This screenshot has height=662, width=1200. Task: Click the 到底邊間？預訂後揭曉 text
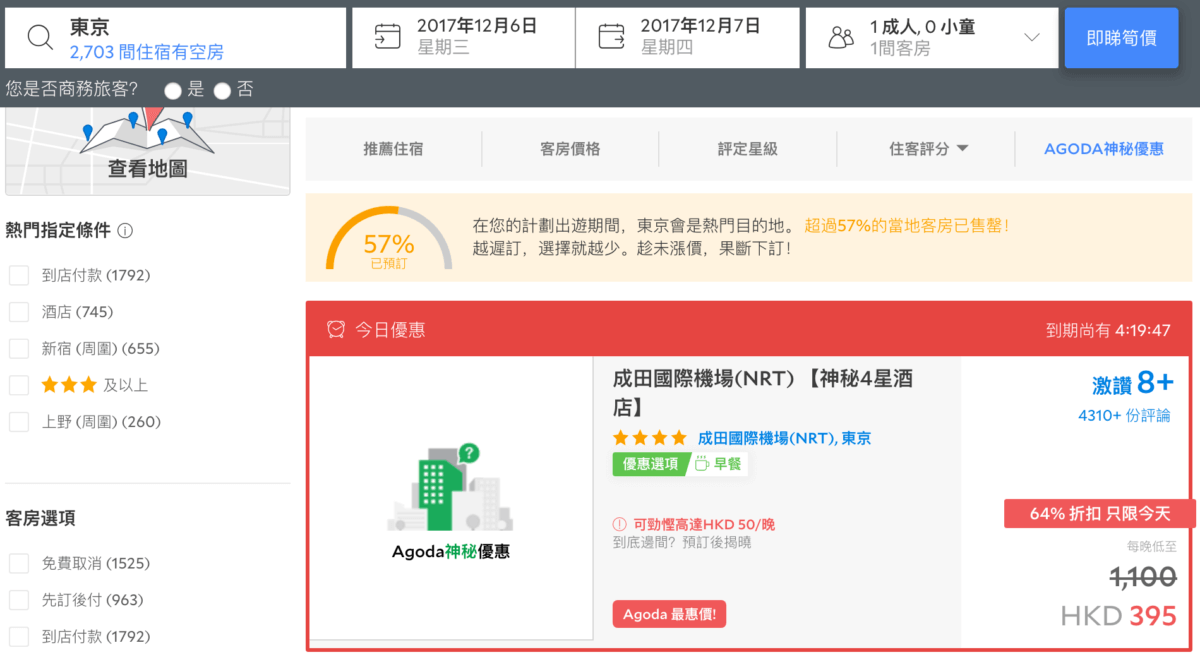point(682,543)
